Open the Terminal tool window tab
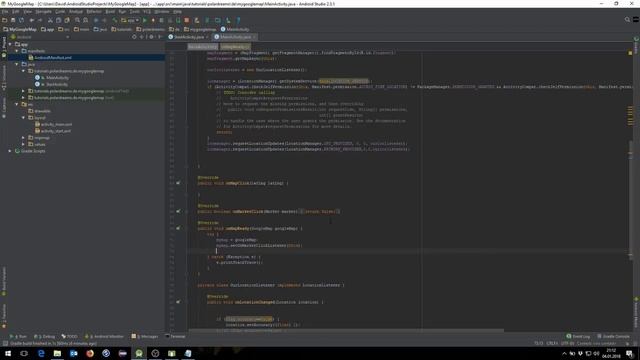Viewport: 640px width, 360px height. pos(175,336)
